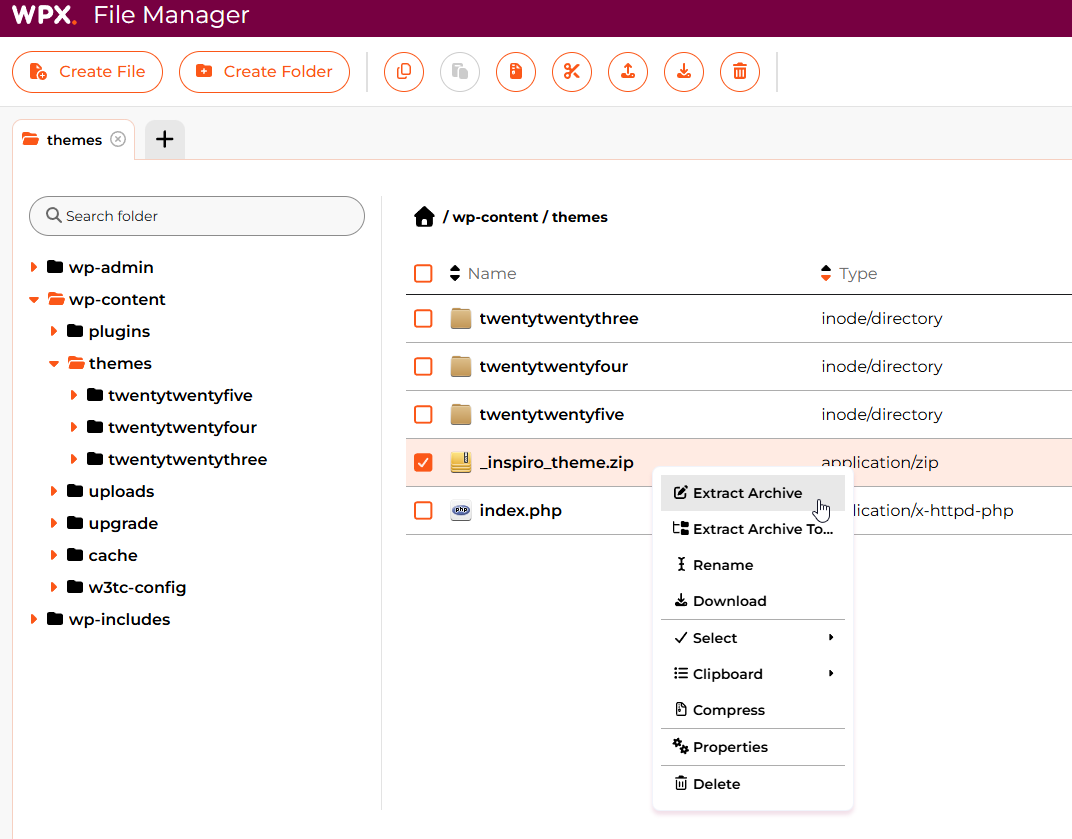Screen dimensions: 1072x839
Task: Click the twentytwentyfour folder icon in file list
Action: pyautogui.click(x=461, y=367)
